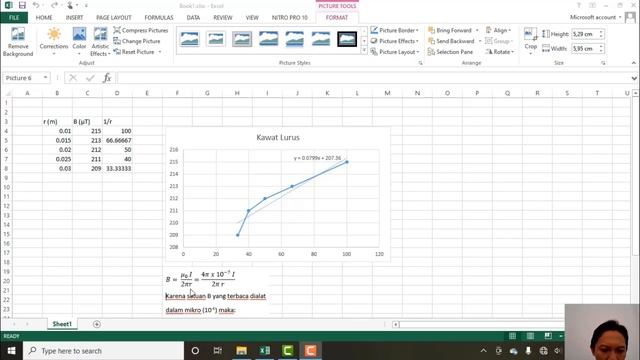Viewport: 640px width, 360px height.
Task: Switch to Normal view in the status bar
Action: point(512,336)
